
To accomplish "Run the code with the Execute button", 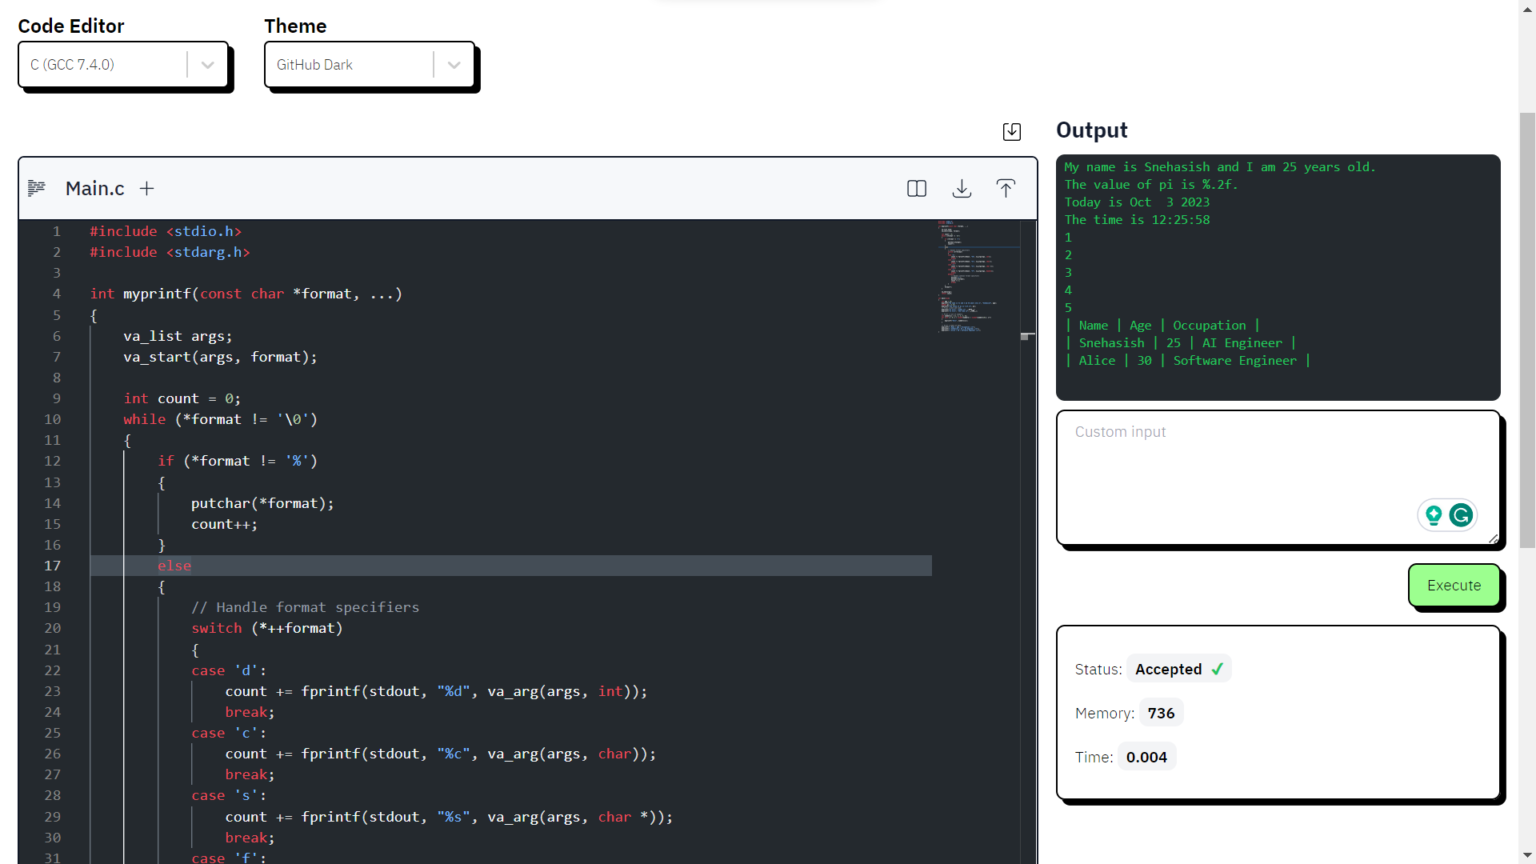I will 1454,585.
